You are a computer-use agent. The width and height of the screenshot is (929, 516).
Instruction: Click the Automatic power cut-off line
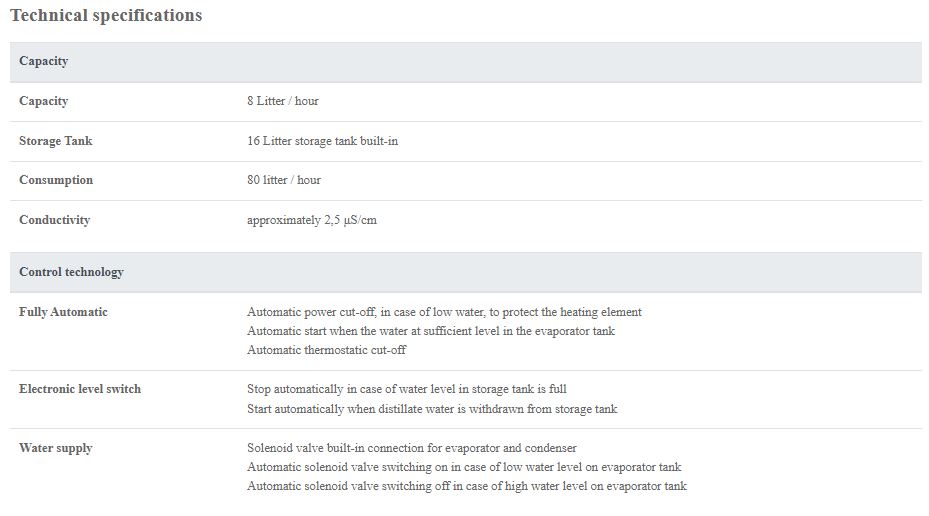(444, 312)
